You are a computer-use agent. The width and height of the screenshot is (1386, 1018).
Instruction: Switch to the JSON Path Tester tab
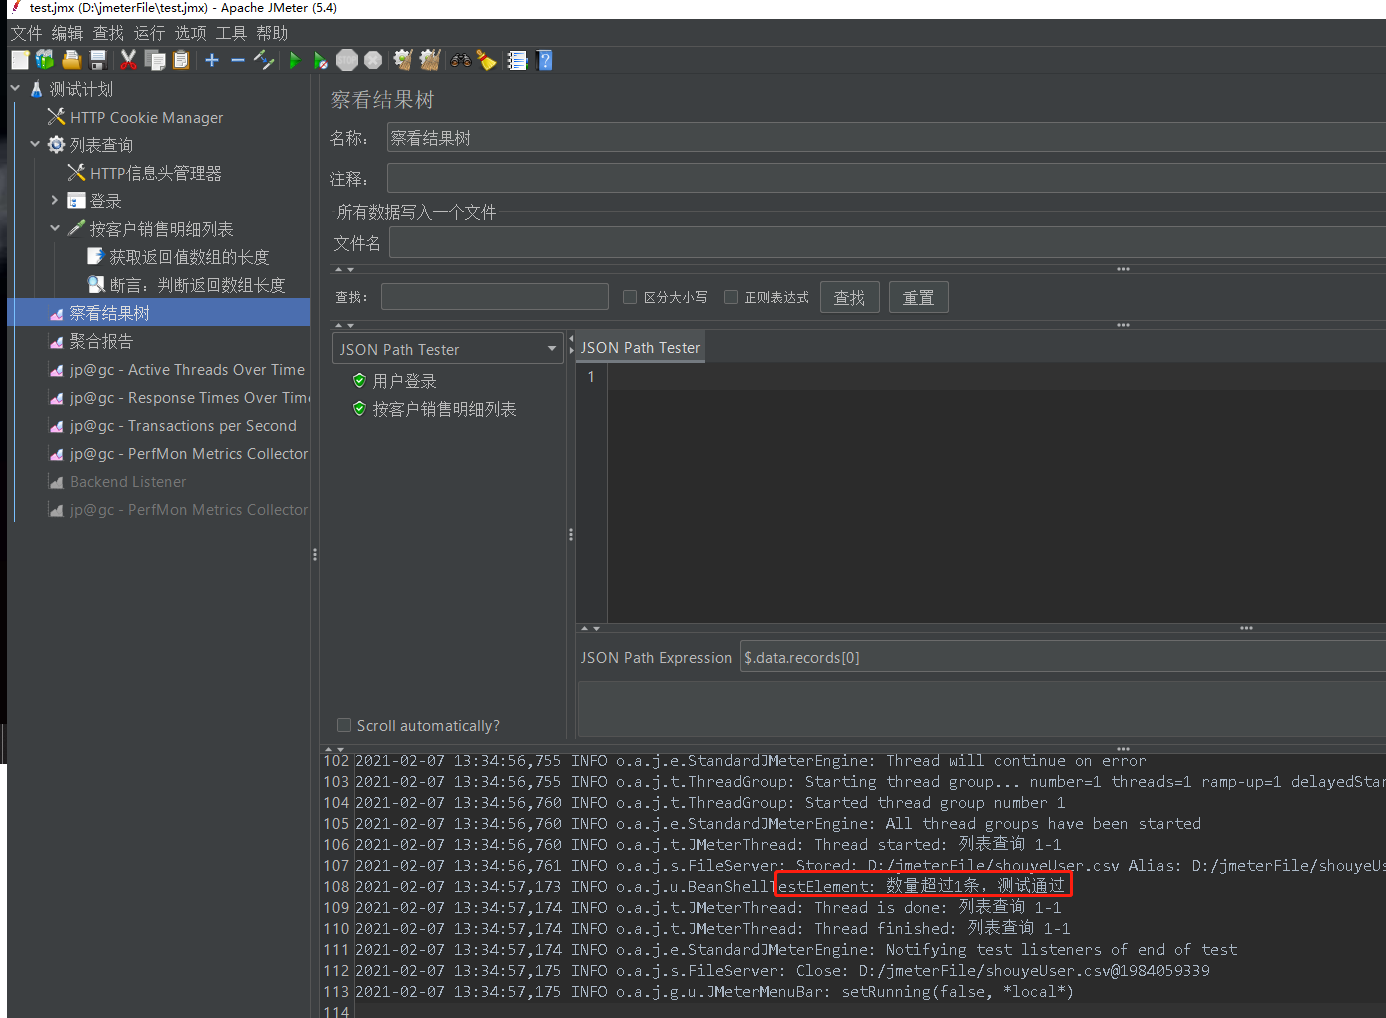point(640,348)
